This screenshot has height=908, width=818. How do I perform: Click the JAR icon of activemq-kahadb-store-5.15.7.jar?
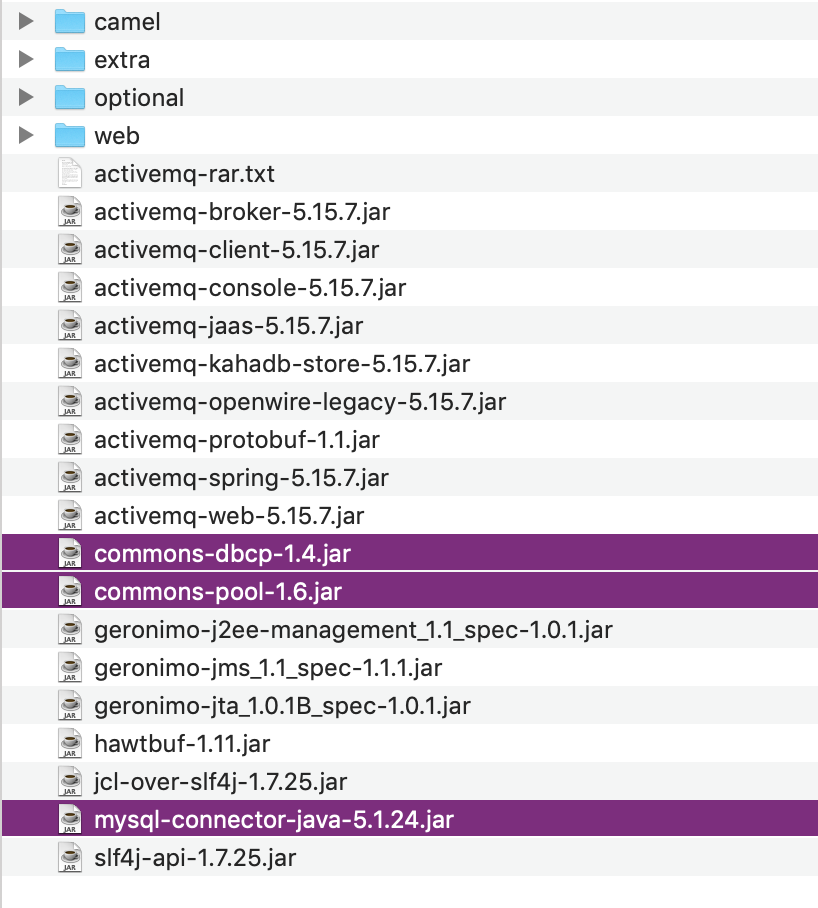[70, 363]
